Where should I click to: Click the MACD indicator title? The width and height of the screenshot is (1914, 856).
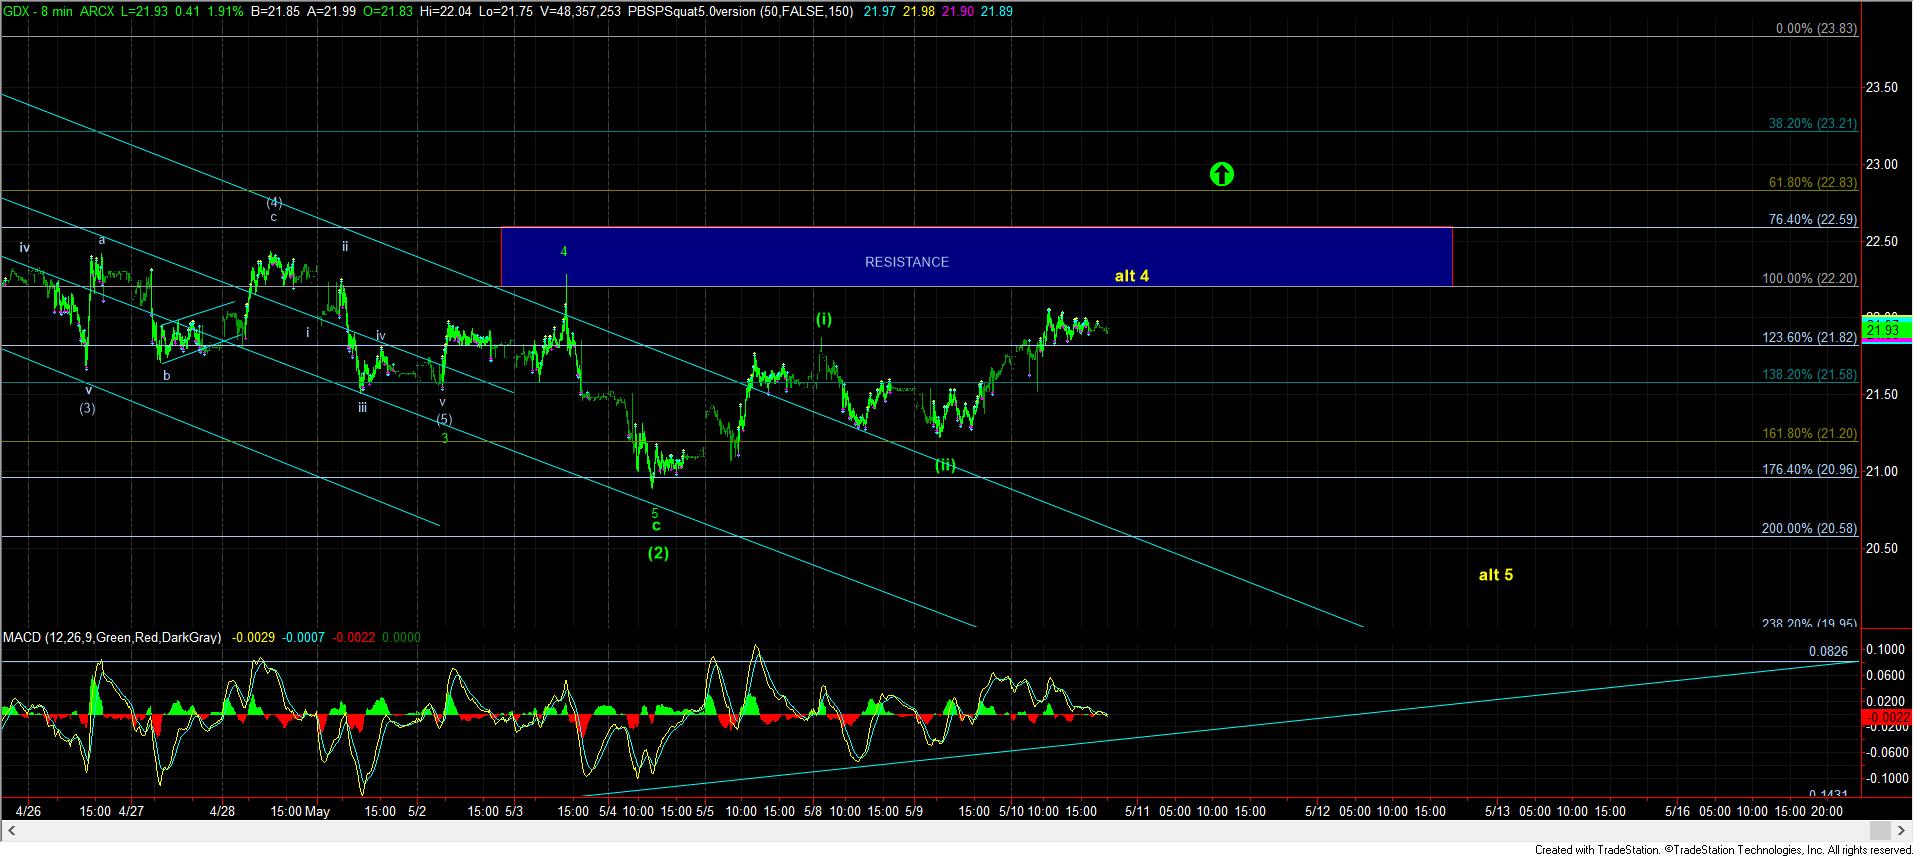112,637
